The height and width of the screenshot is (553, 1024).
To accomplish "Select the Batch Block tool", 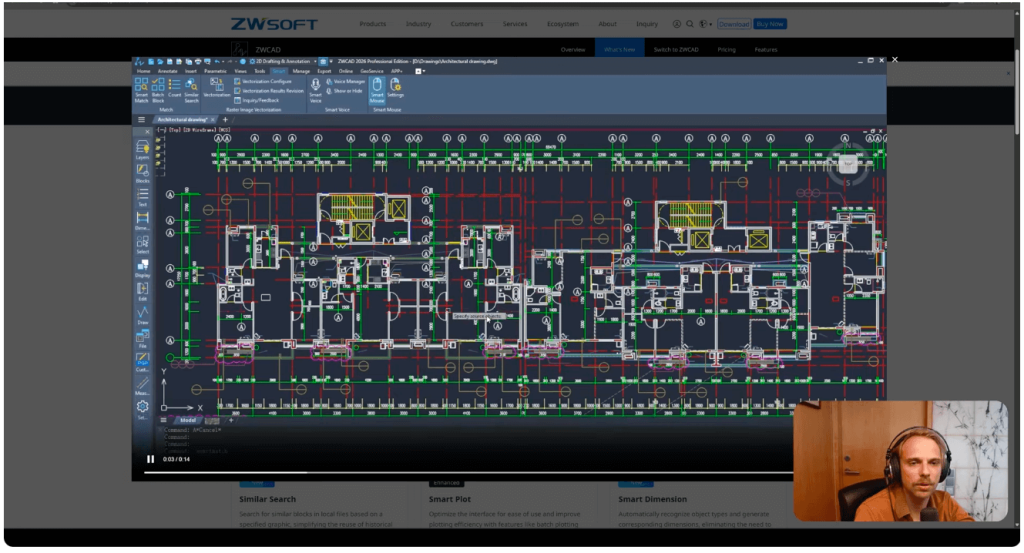I will pos(158,90).
